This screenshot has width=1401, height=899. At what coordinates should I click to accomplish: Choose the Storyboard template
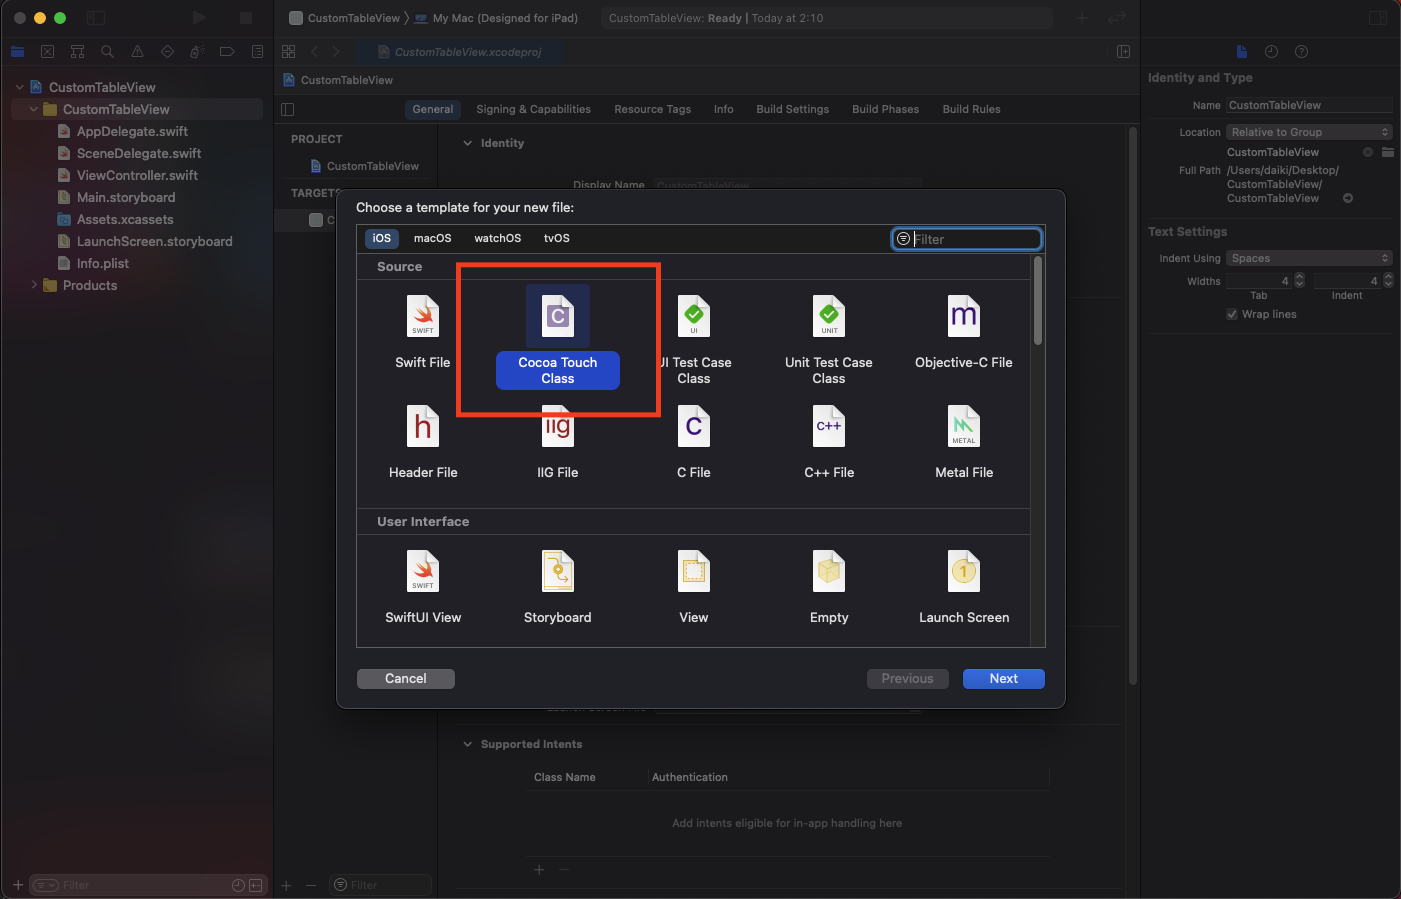[x=558, y=588]
